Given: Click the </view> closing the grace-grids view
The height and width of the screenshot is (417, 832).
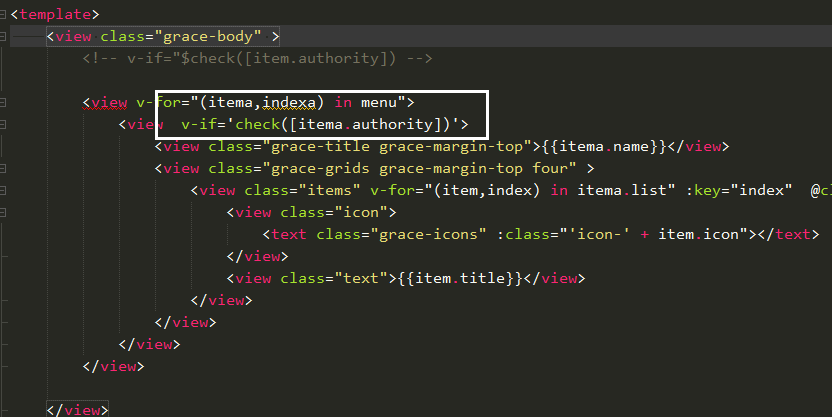Looking at the screenshot, I should (185, 323).
